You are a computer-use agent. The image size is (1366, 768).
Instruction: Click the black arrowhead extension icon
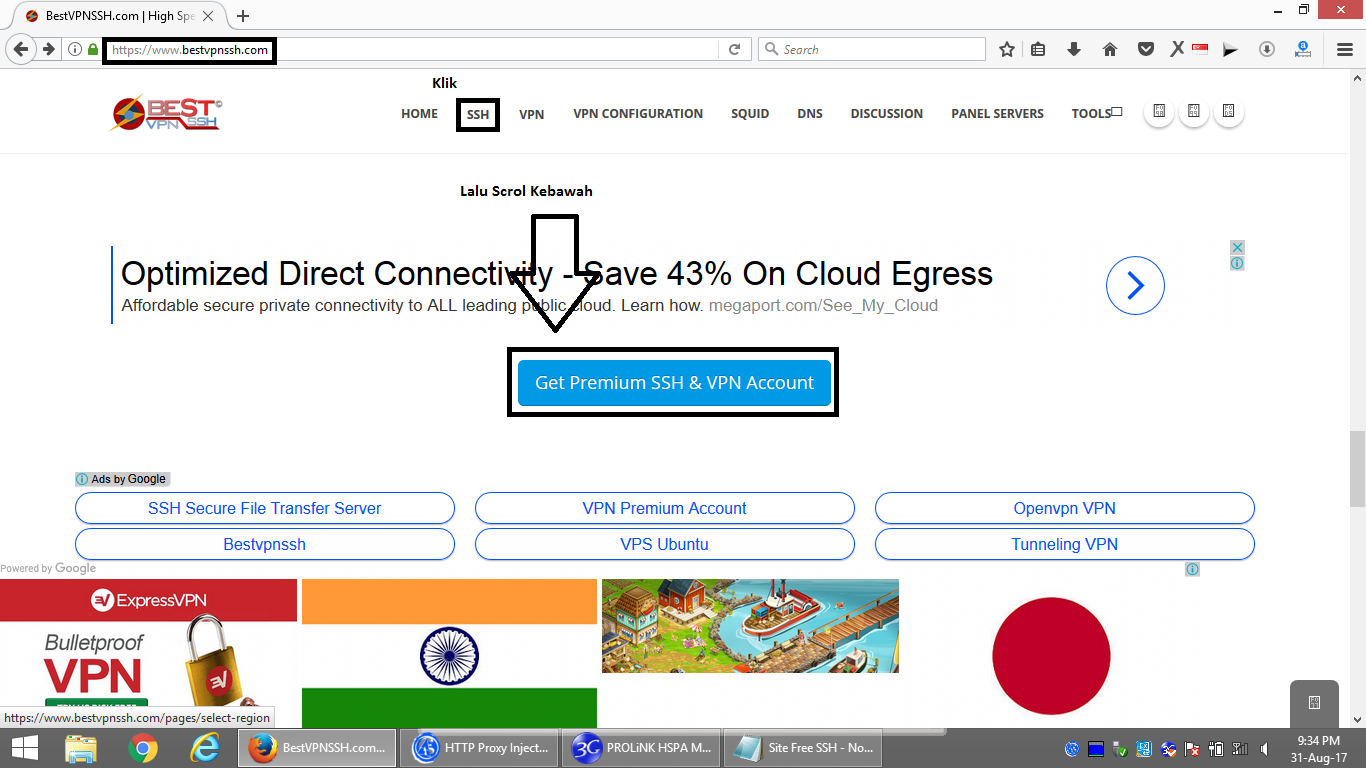point(1231,49)
